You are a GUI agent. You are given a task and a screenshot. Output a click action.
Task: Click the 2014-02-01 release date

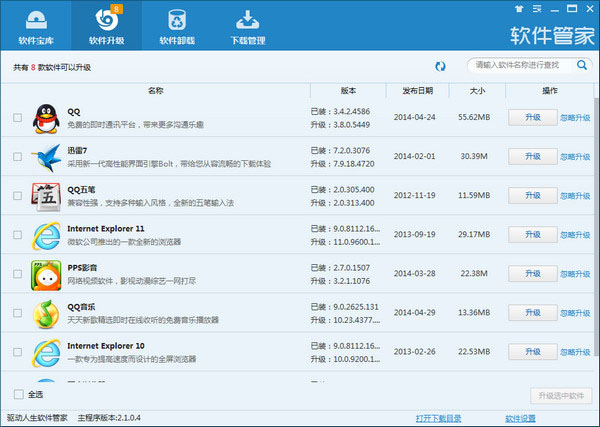click(415, 156)
